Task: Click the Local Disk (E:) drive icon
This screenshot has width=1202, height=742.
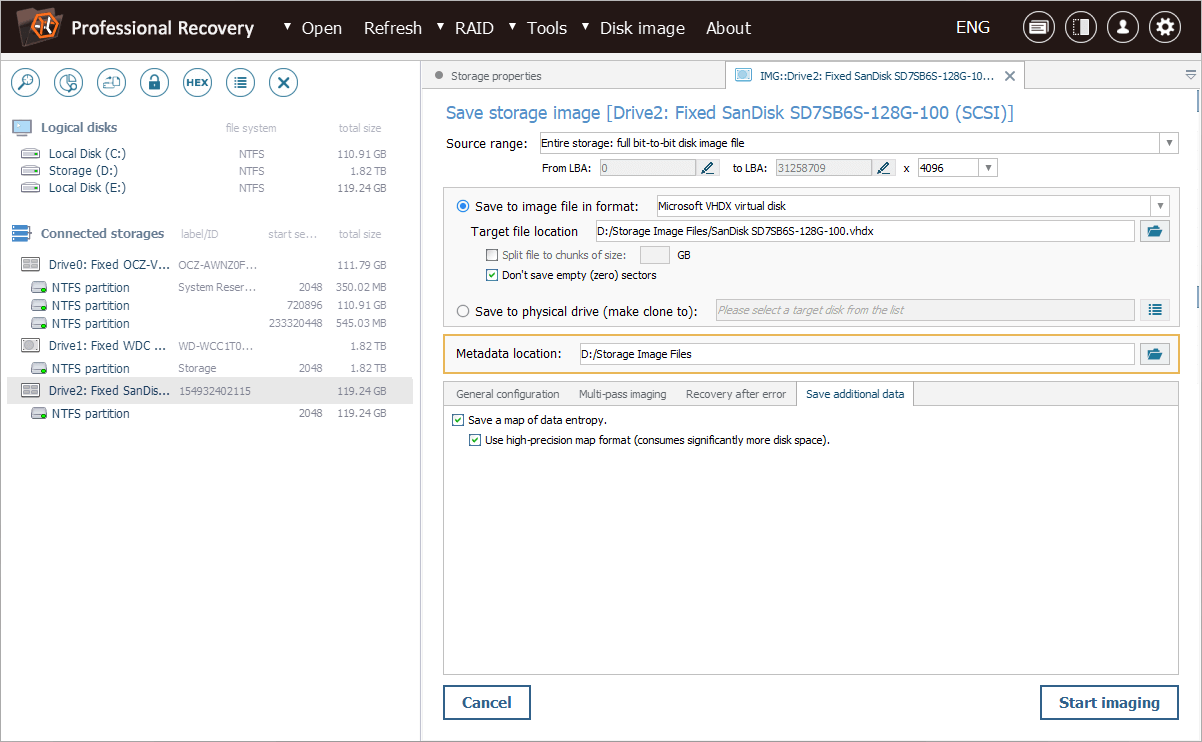Action: [x=32, y=188]
